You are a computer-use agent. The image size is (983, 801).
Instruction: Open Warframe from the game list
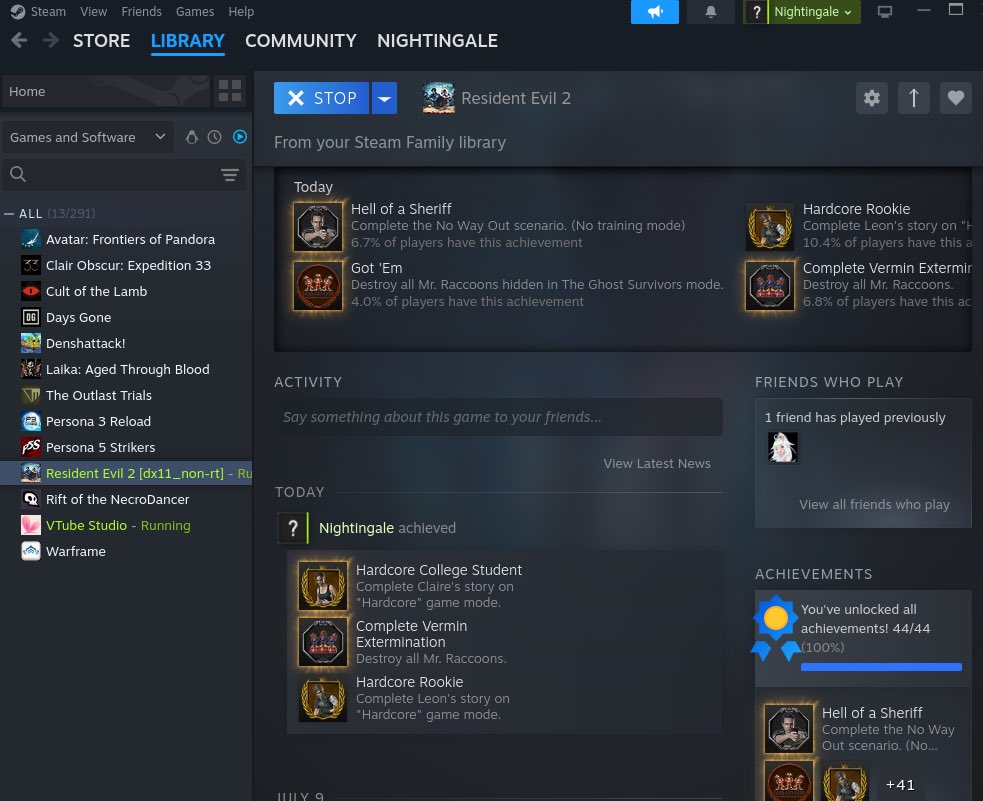(x=126, y=552)
